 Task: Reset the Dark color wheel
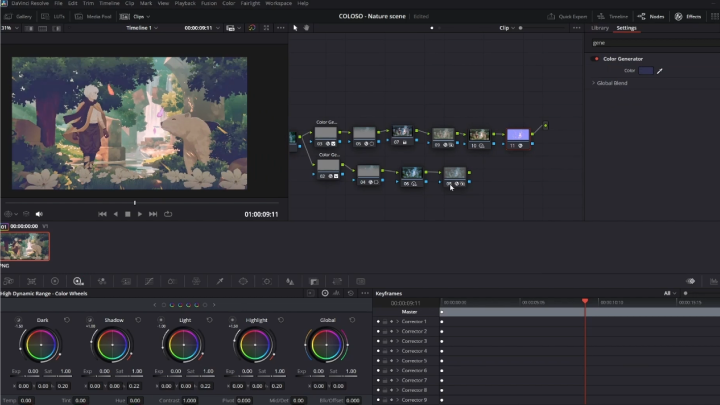(x=67, y=320)
